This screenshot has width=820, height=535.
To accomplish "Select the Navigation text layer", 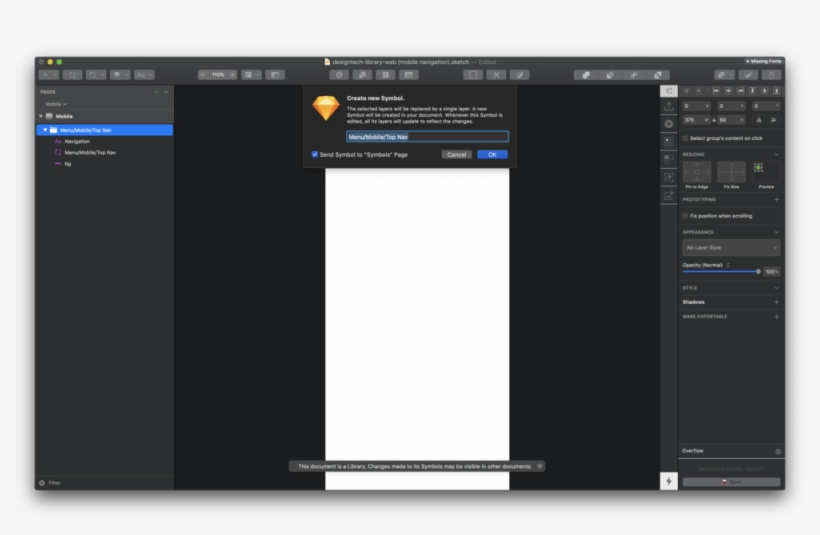I will [x=77, y=141].
